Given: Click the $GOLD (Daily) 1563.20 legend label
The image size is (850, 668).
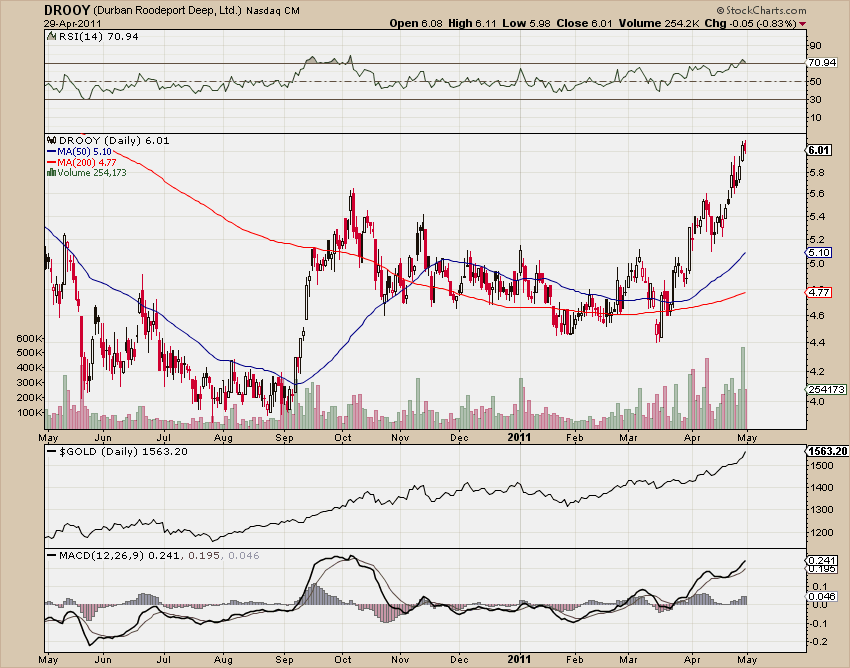Looking at the screenshot, I should click(x=124, y=451).
